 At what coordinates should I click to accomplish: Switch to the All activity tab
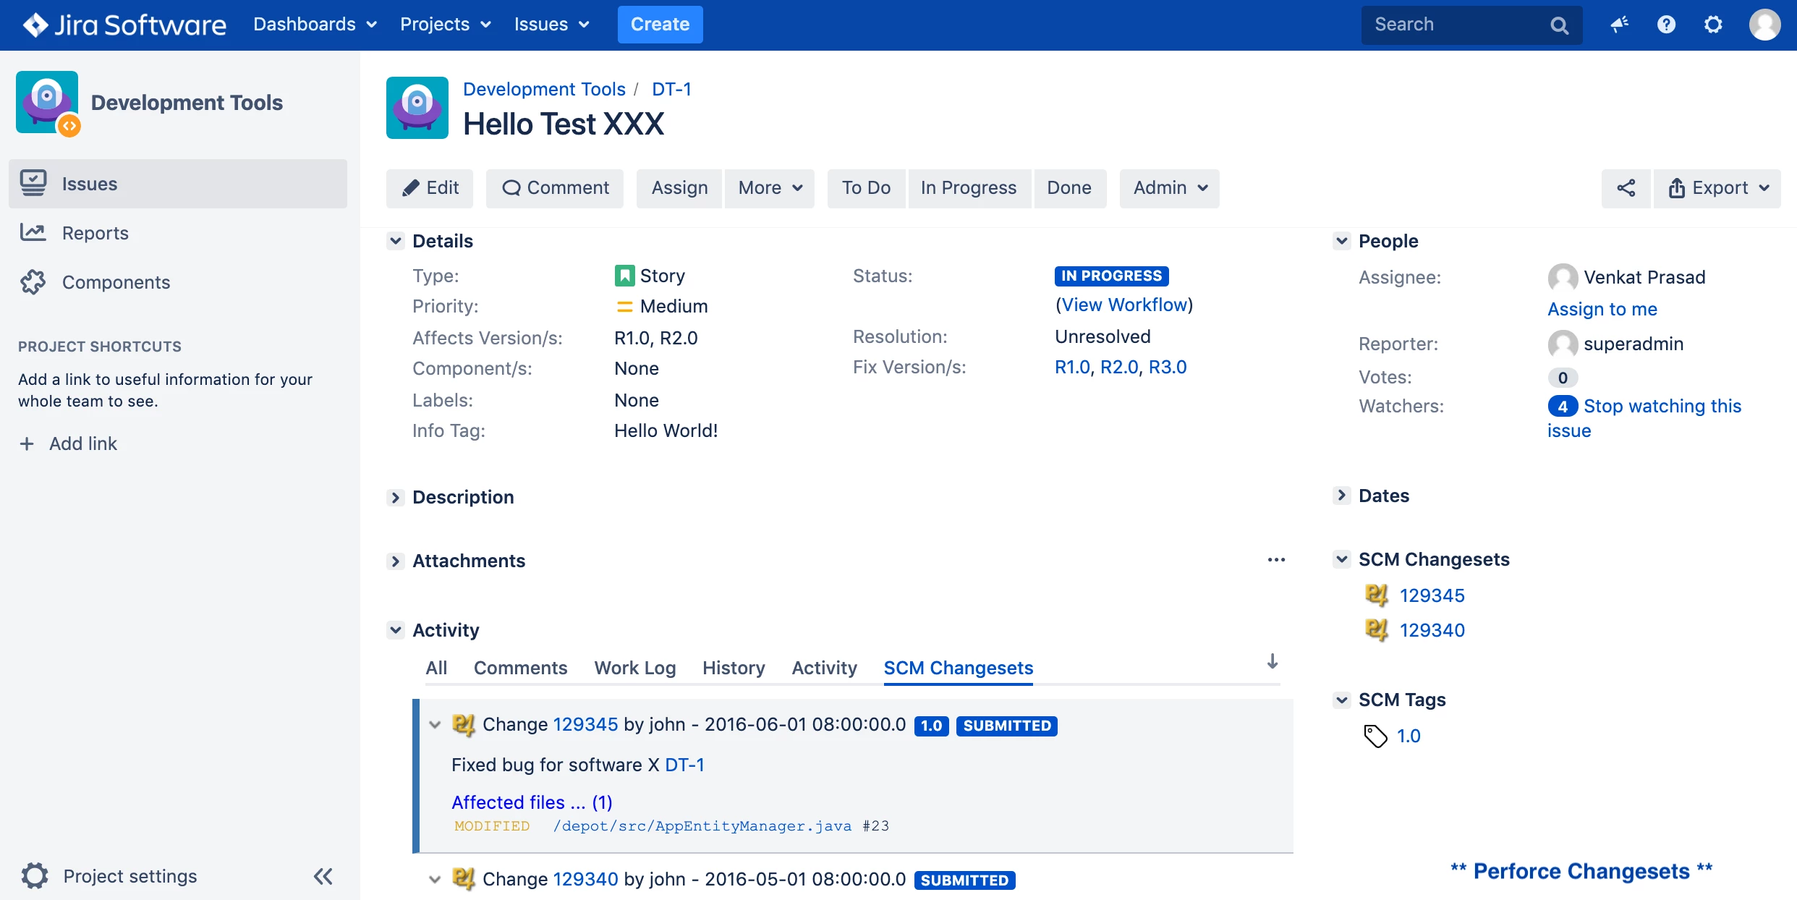tap(436, 668)
